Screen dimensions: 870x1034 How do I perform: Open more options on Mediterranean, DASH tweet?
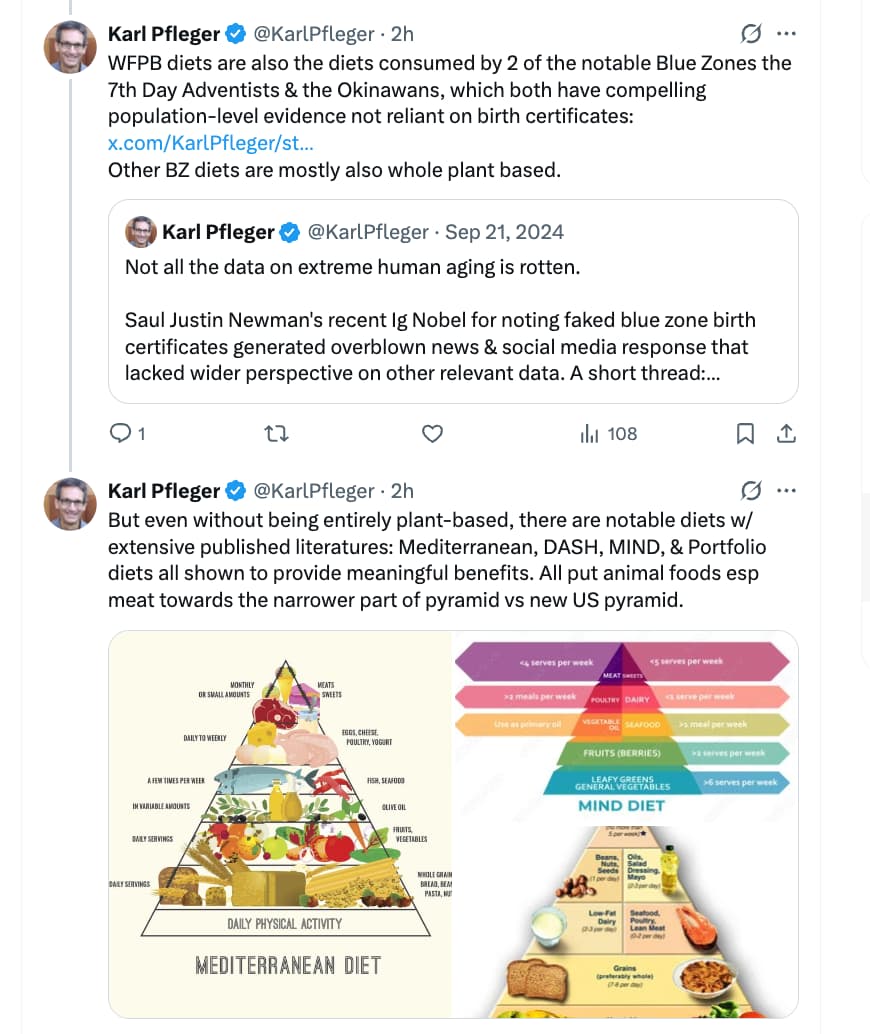787,491
